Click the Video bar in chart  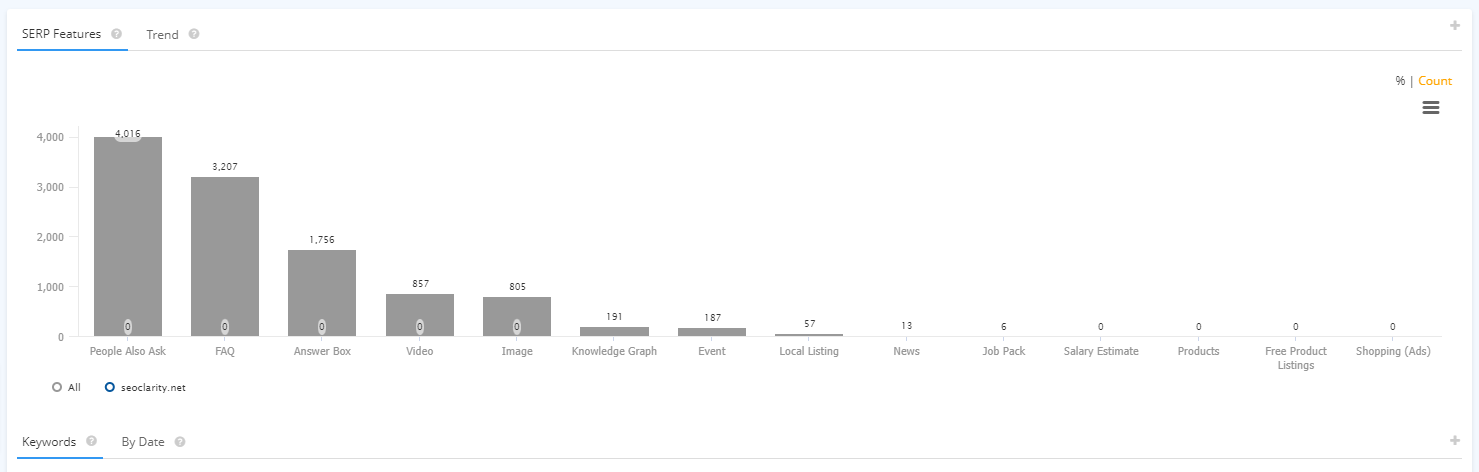(x=420, y=315)
